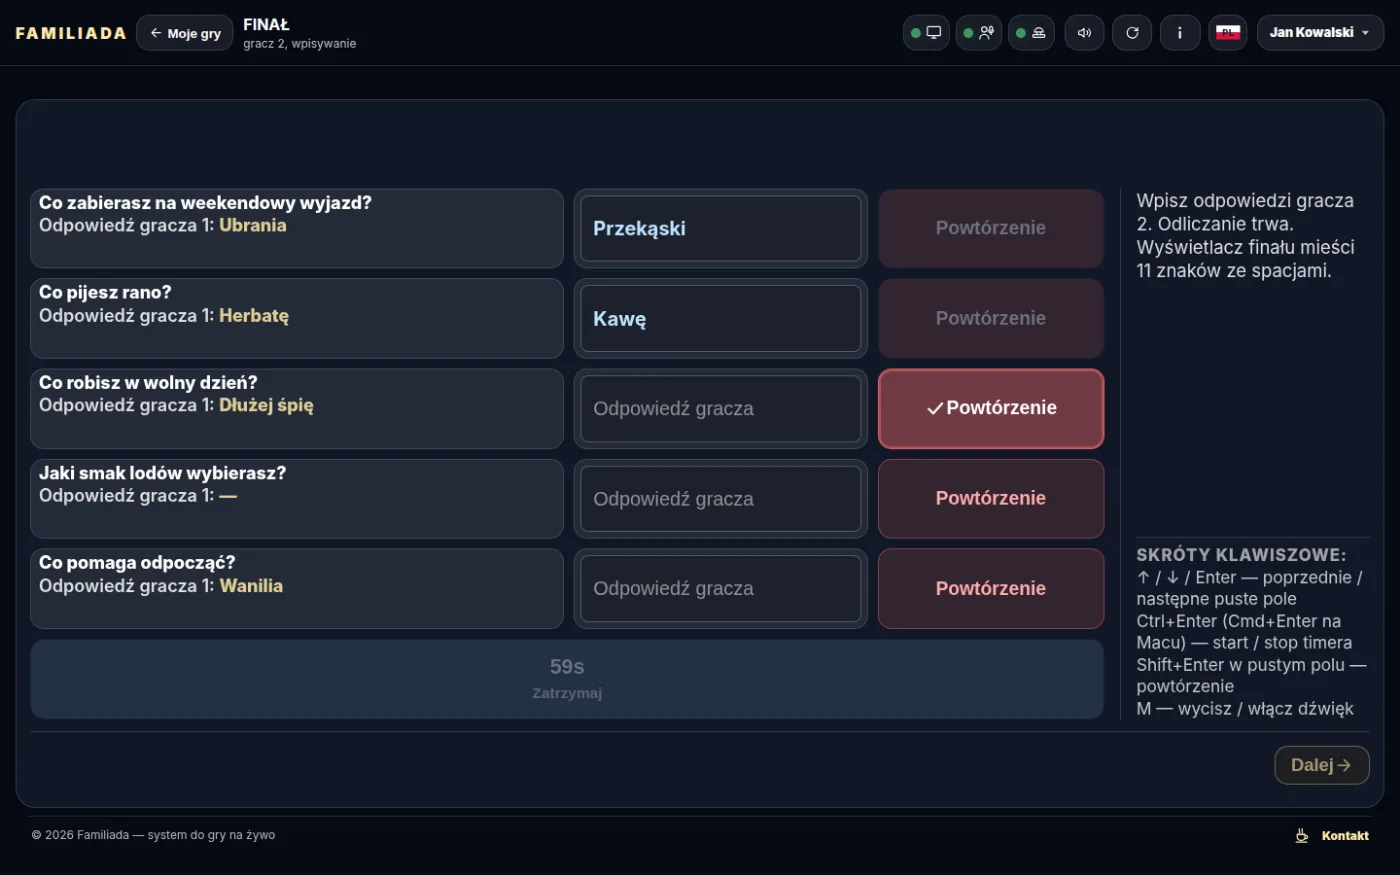Screen dimensions: 1400x875
Task: Click the Dalej next button
Action: pyautogui.click(x=1321, y=765)
